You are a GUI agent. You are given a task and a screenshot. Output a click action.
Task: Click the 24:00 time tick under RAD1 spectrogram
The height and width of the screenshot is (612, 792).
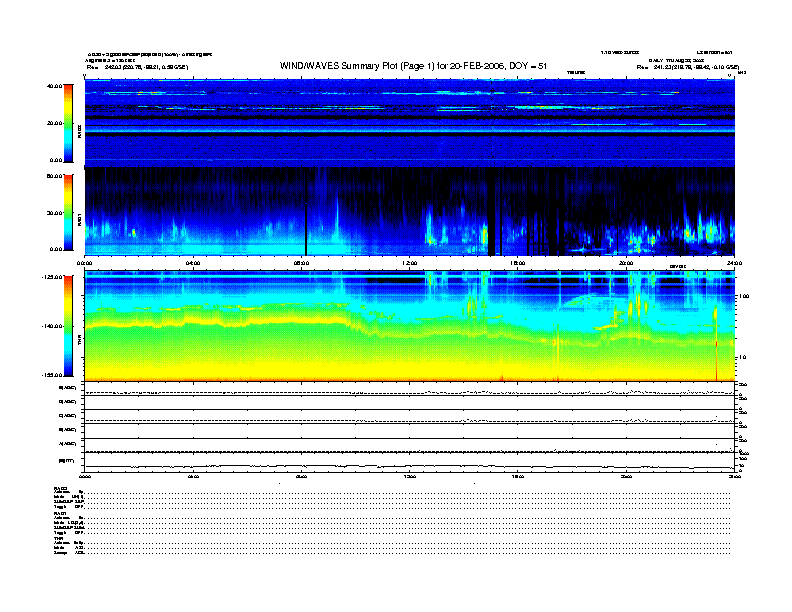(734, 263)
